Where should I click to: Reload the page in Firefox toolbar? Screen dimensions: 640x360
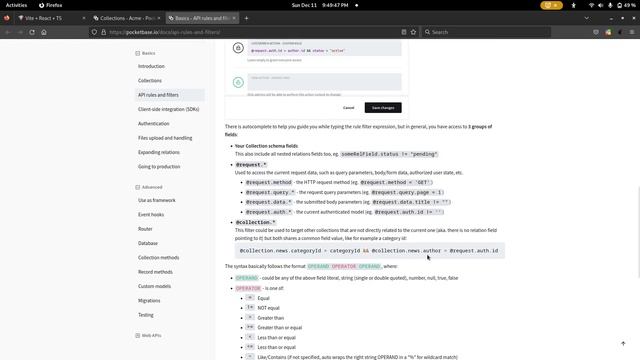[x=32, y=32]
